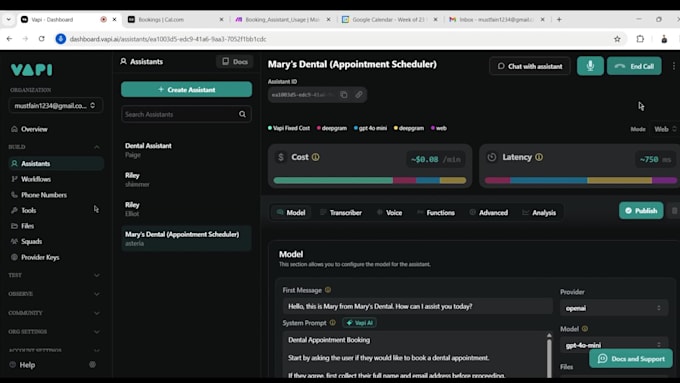Click Create Assistant button
680x383 pixels.
click(186, 89)
